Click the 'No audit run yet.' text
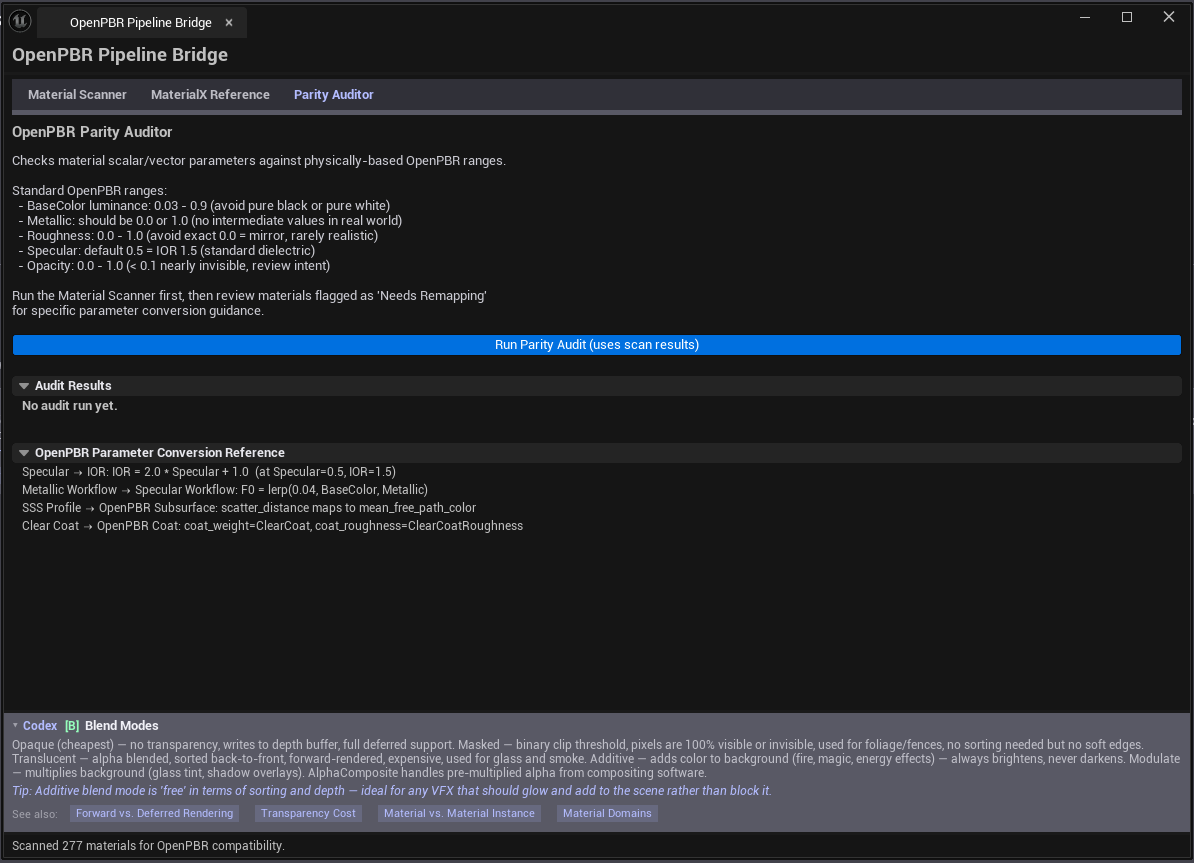The height and width of the screenshot is (863, 1194). (69, 406)
